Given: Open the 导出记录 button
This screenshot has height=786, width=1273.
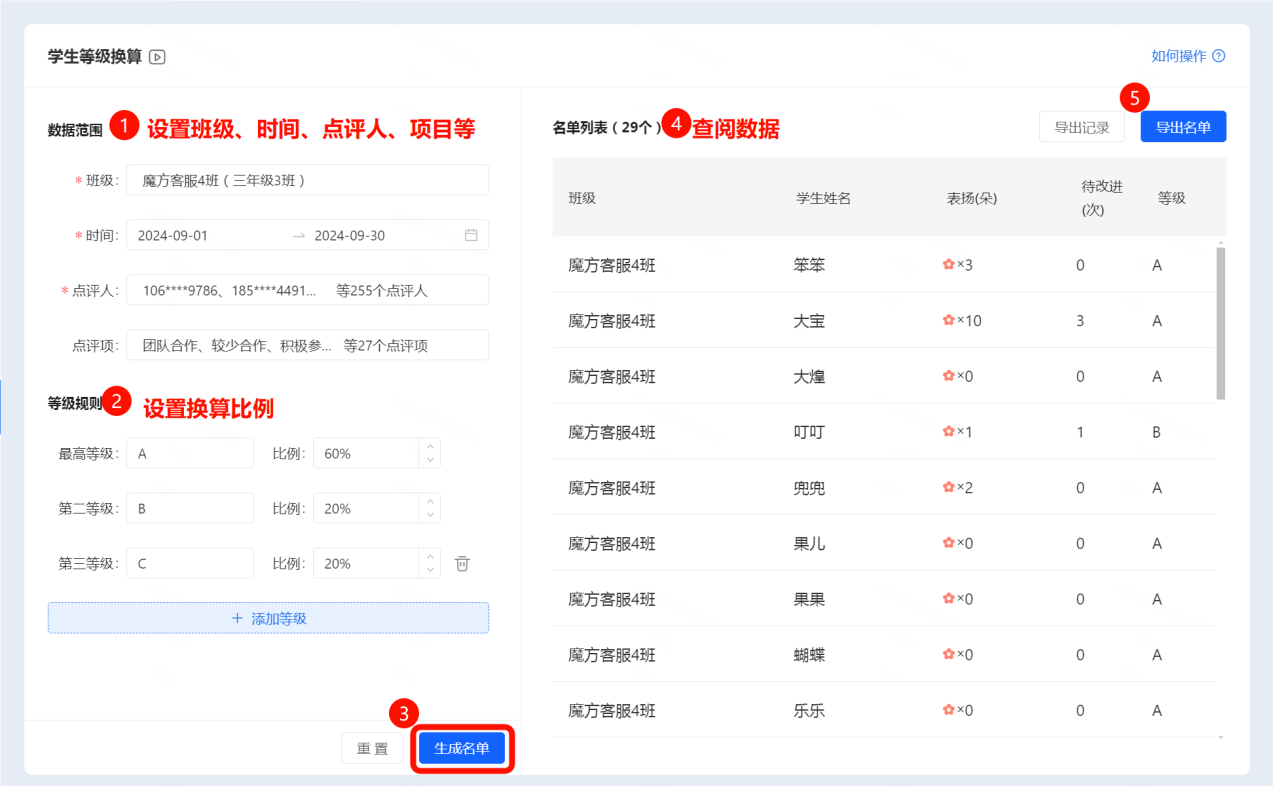Looking at the screenshot, I should [1081, 127].
